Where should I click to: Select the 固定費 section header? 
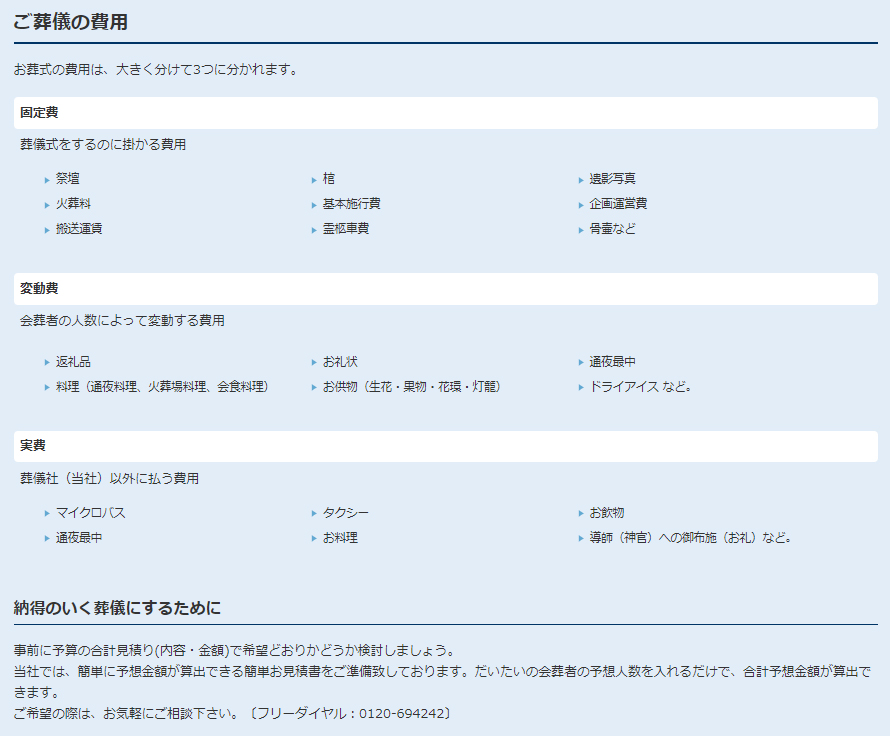[x=39, y=113]
